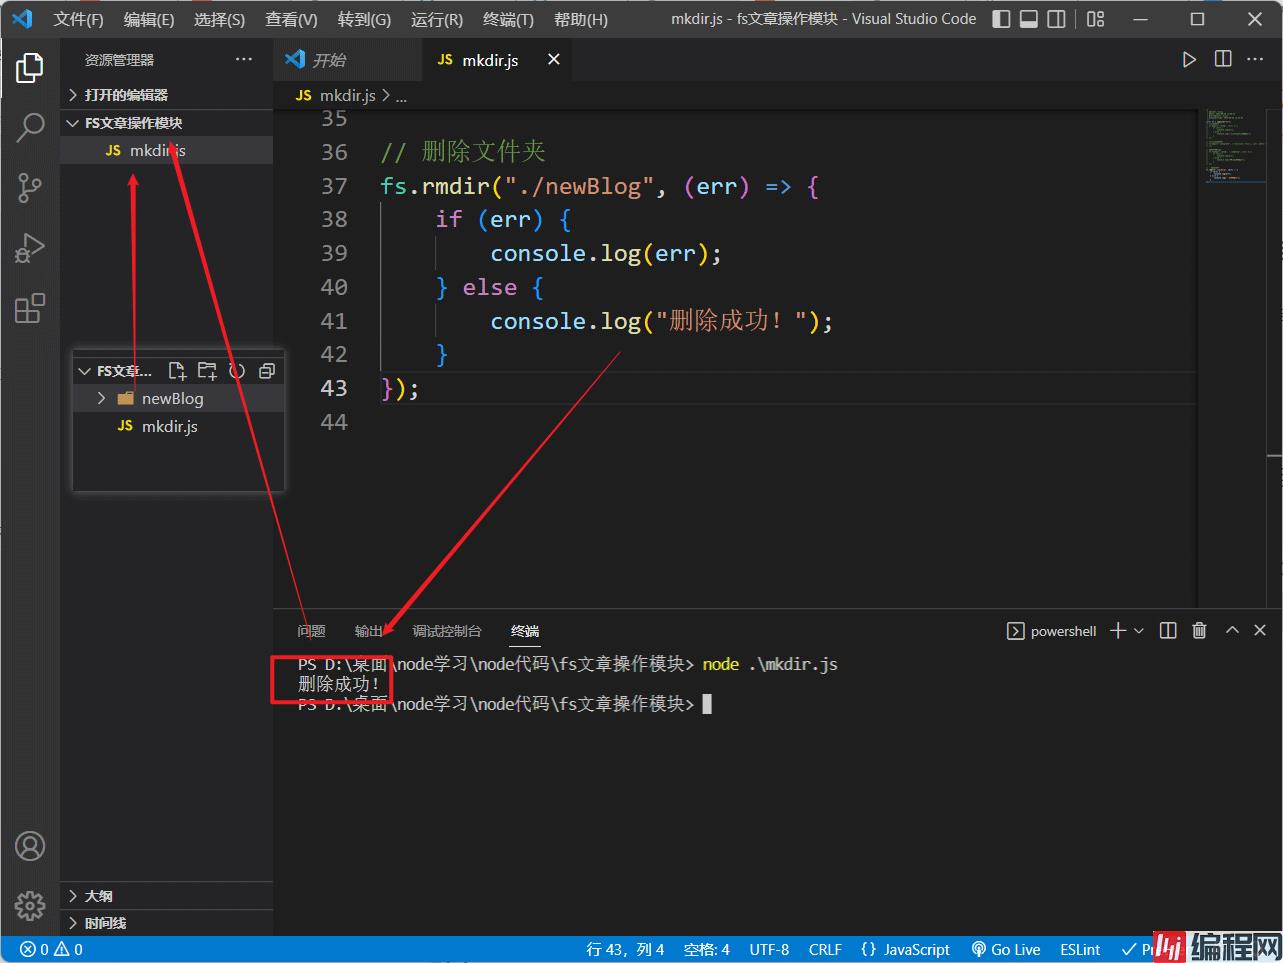Click console.log("删除成功！") code line
1283x963 pixels.
click(661, 321)
